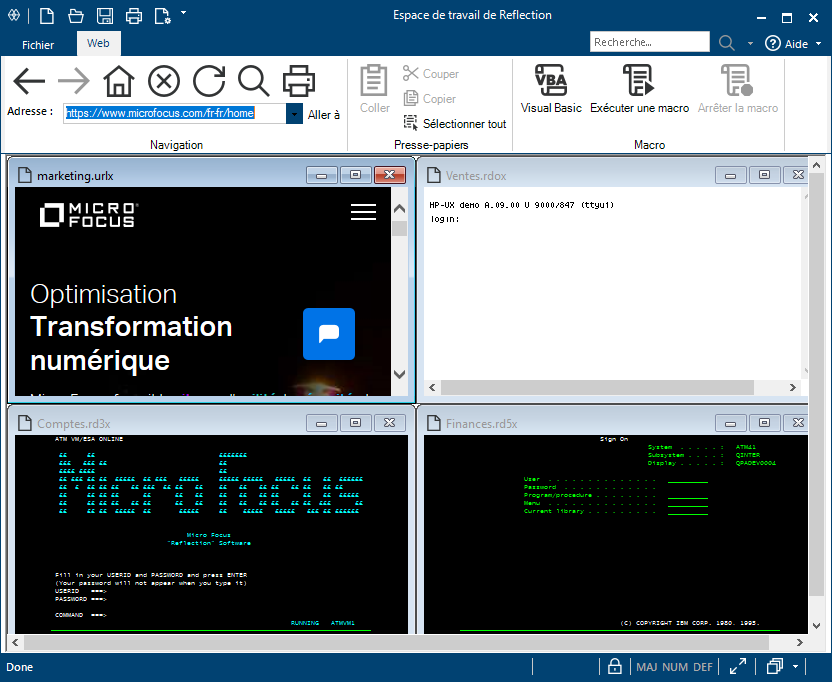Open the Fichier menu
This screenshot has height=682, width=832.
(38, 45)
